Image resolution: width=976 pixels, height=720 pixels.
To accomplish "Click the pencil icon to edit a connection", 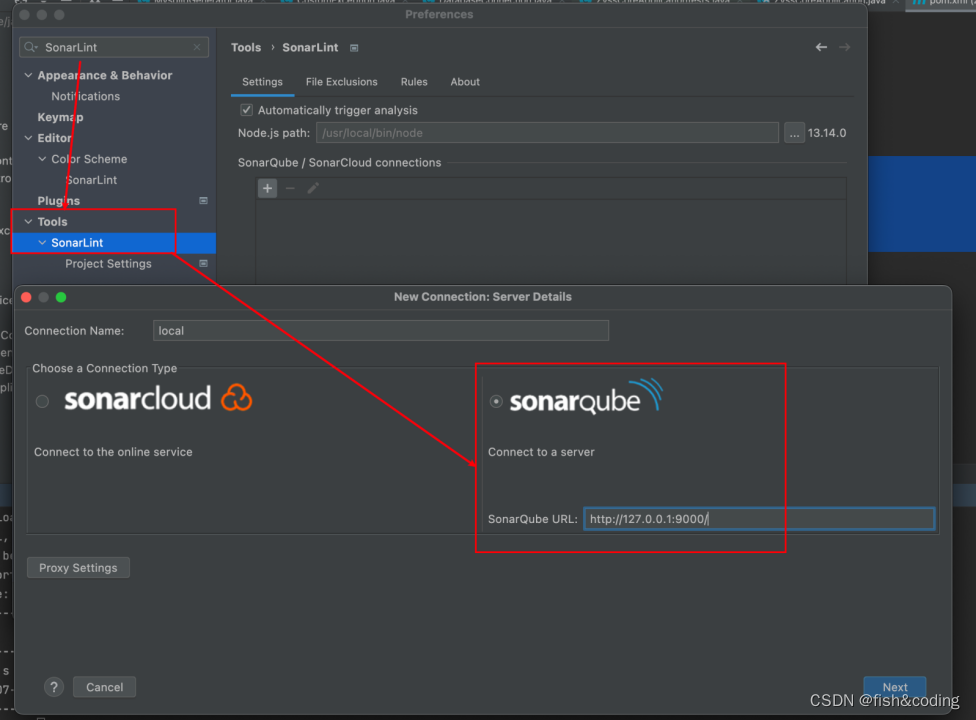I will (x=313, y=188).
